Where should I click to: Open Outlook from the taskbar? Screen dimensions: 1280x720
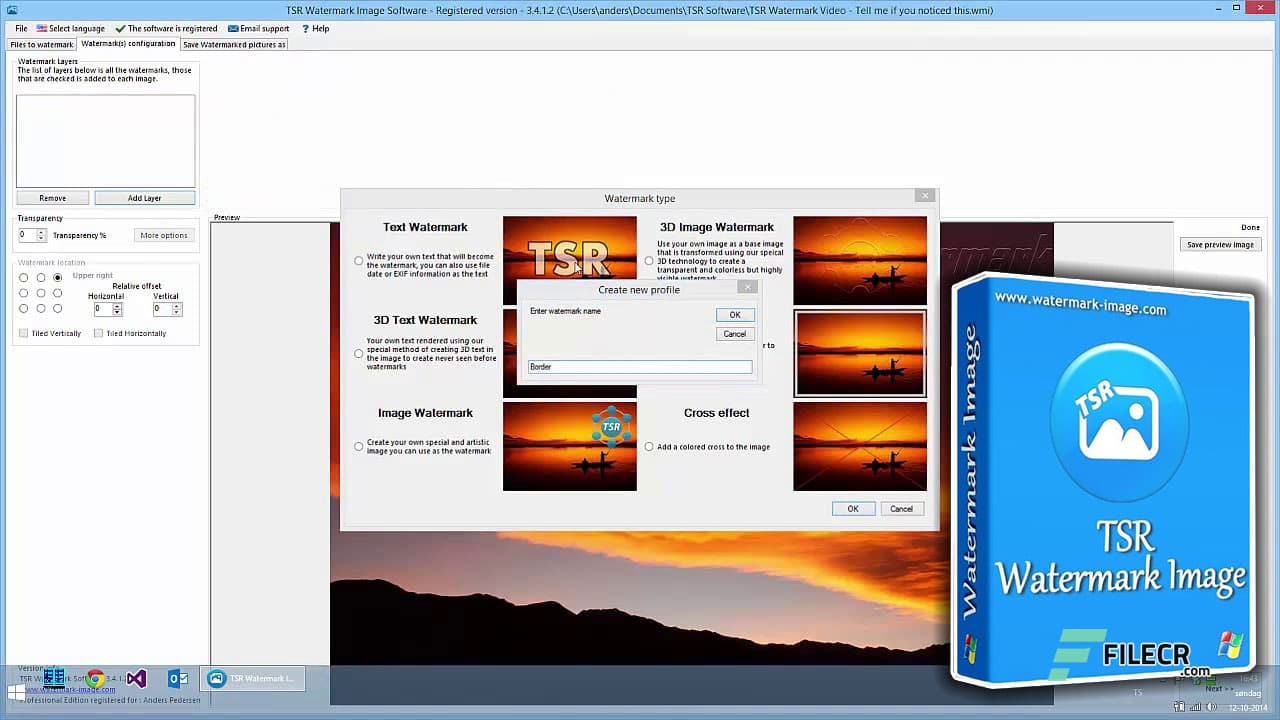tap(178, 679)
